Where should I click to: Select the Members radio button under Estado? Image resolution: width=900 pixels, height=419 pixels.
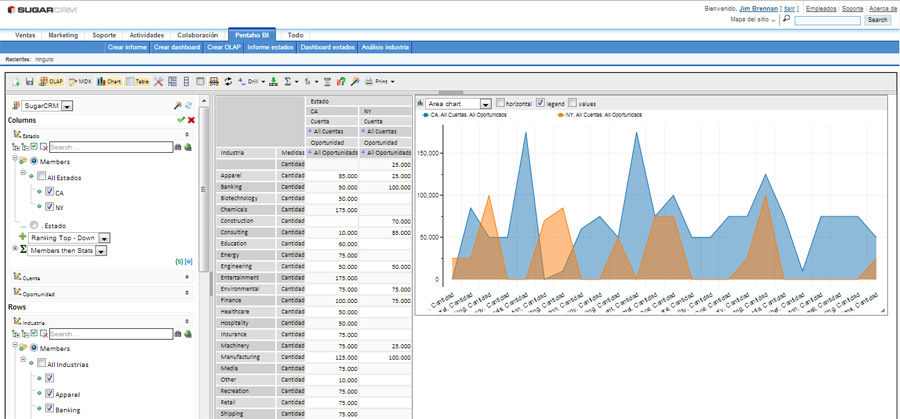coord(35,161)
